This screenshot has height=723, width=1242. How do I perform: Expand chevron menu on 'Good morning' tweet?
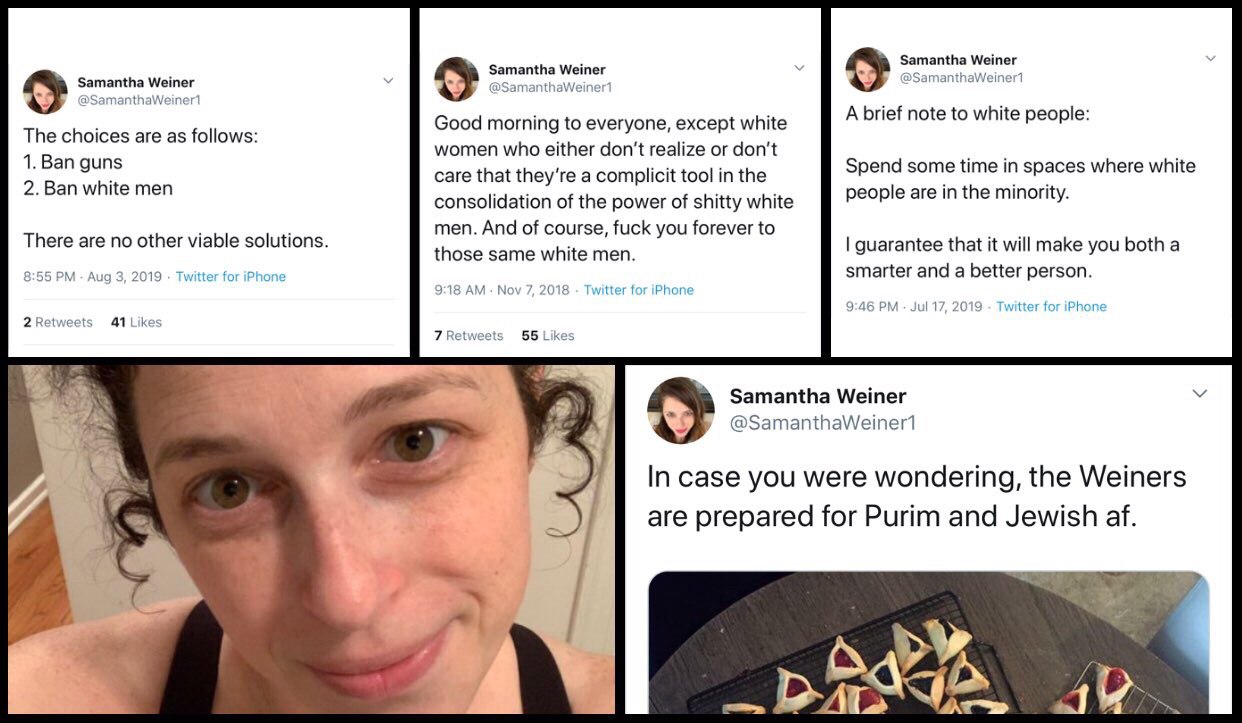[799, 68]
